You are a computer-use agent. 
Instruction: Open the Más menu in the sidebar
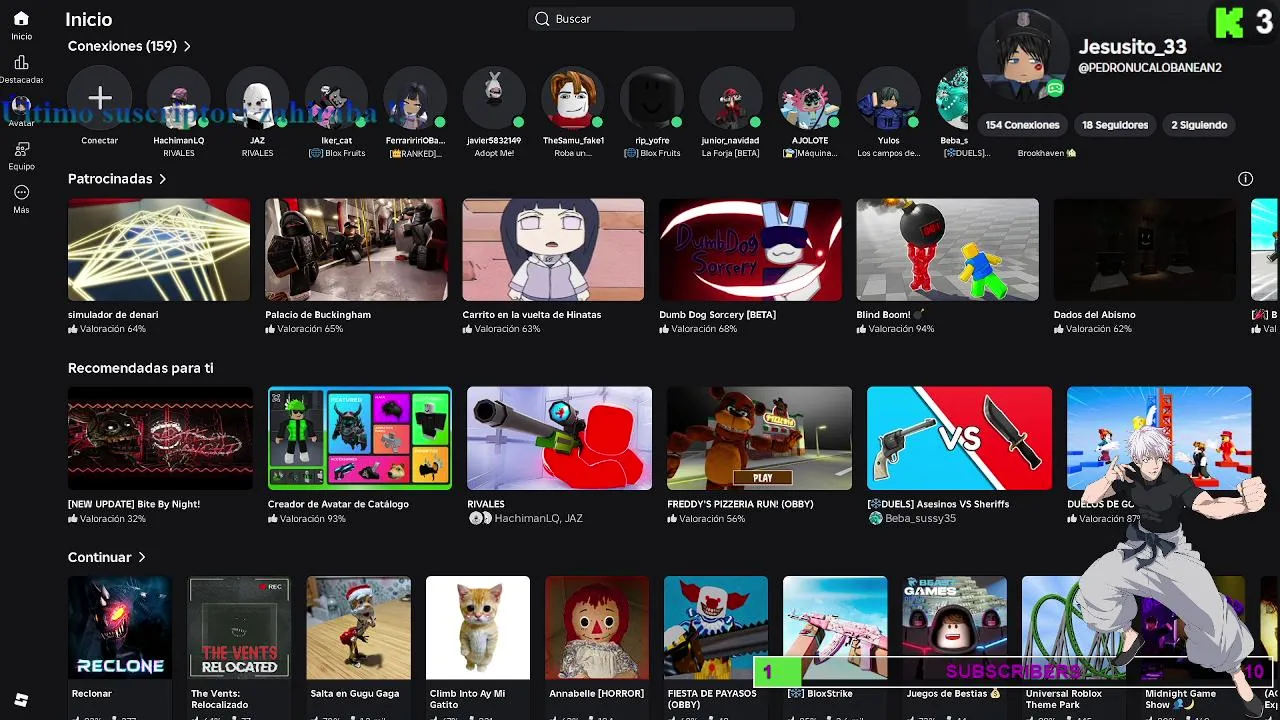tap(21, 192)
